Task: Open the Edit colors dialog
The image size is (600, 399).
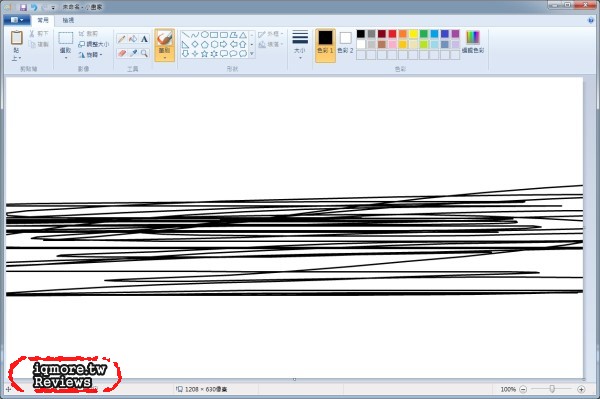Action: pyautogui.click(x=473, y=42)
